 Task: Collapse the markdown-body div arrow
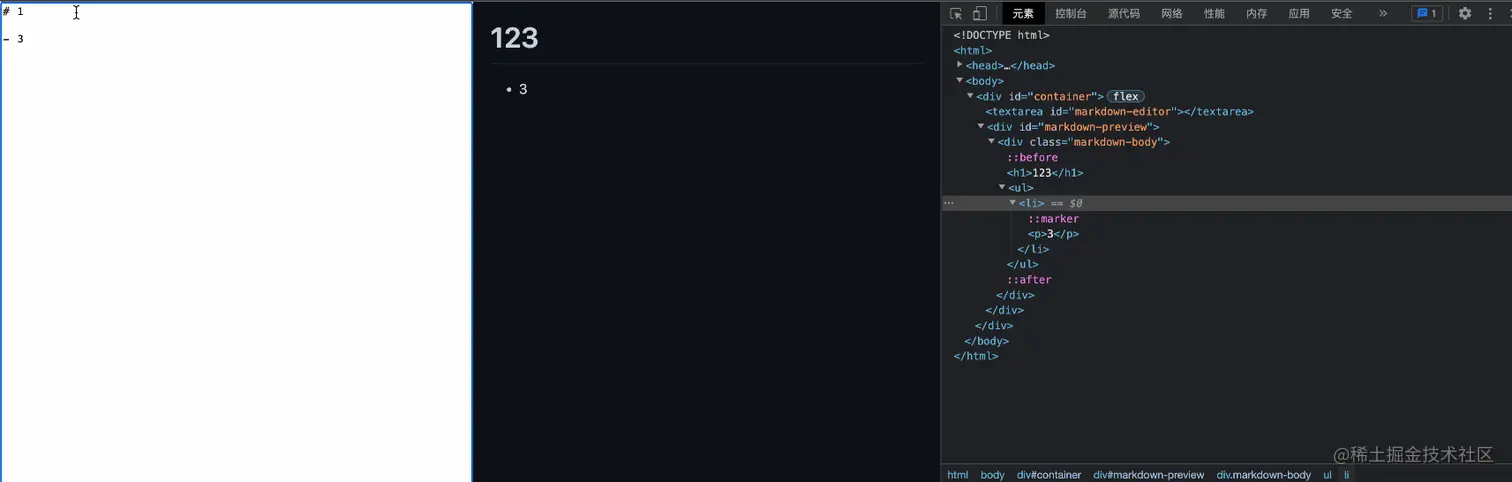tap(991, 141)
